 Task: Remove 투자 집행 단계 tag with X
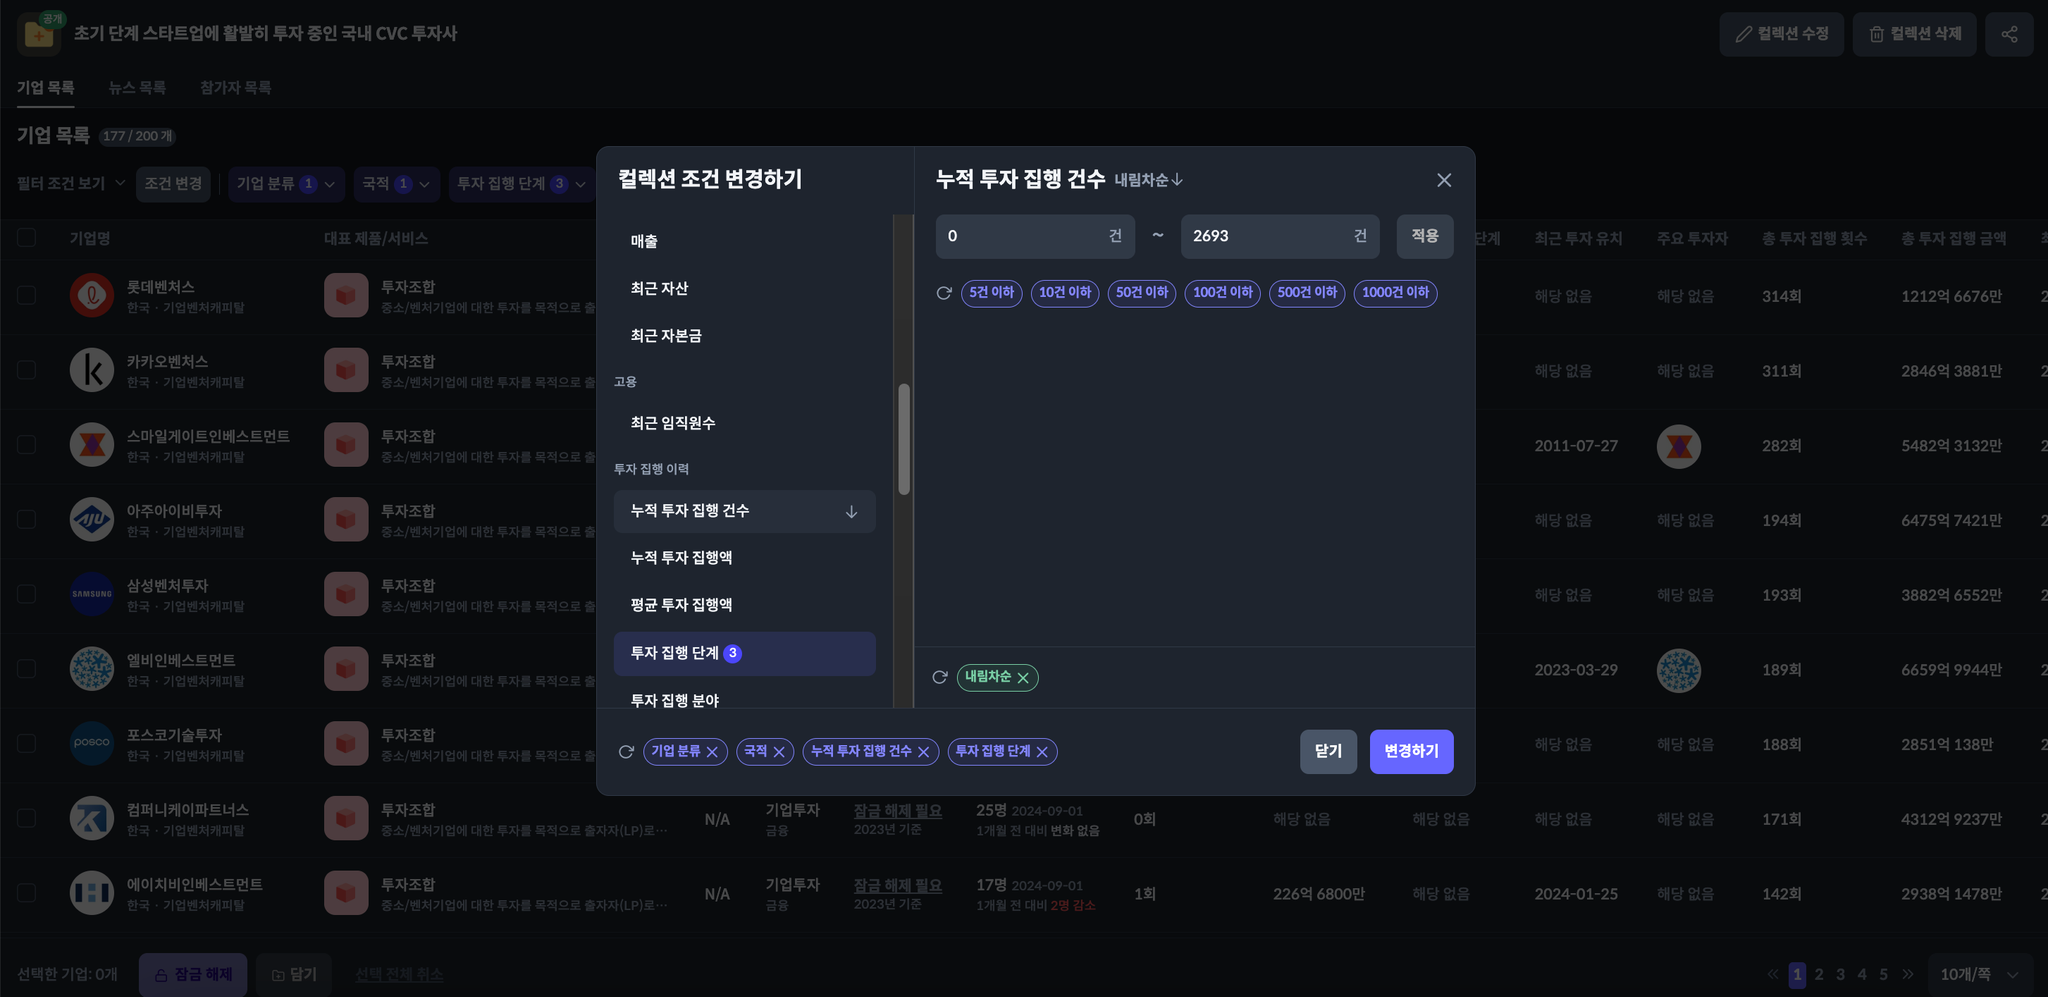click(1042, 752)
